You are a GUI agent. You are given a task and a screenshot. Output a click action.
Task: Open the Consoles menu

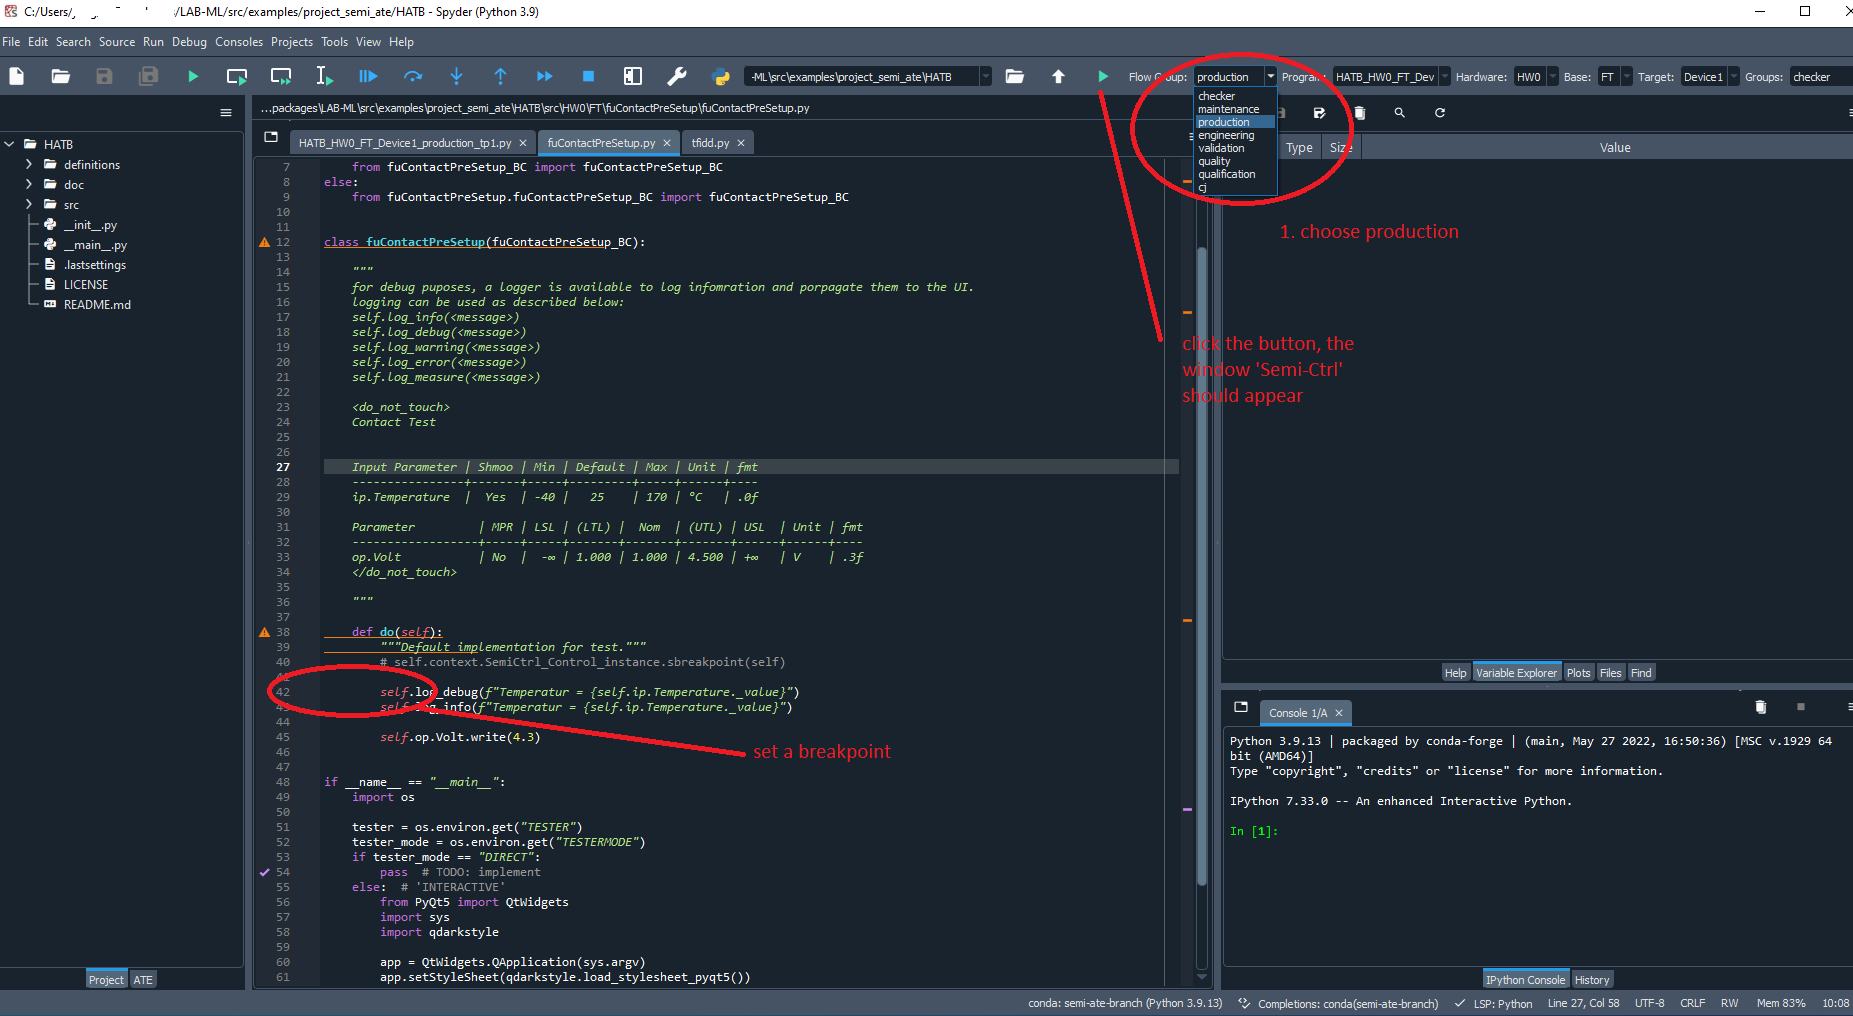(x=239, y=42)
